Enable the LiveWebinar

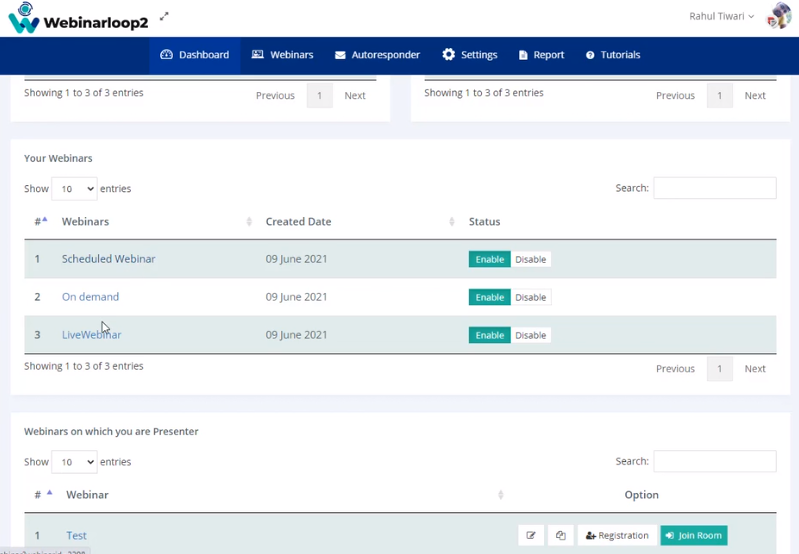pyautogui.click(x=490, y=335)
